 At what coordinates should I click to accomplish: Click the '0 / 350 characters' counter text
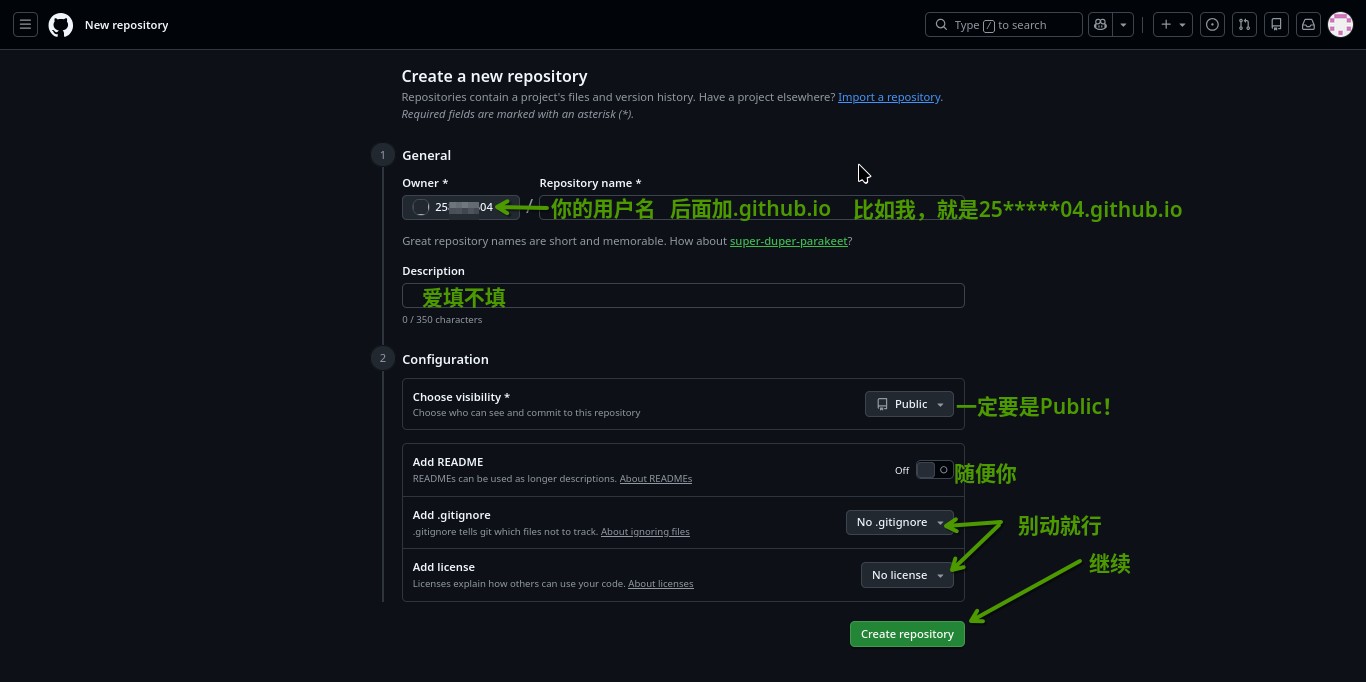(442, 320)
